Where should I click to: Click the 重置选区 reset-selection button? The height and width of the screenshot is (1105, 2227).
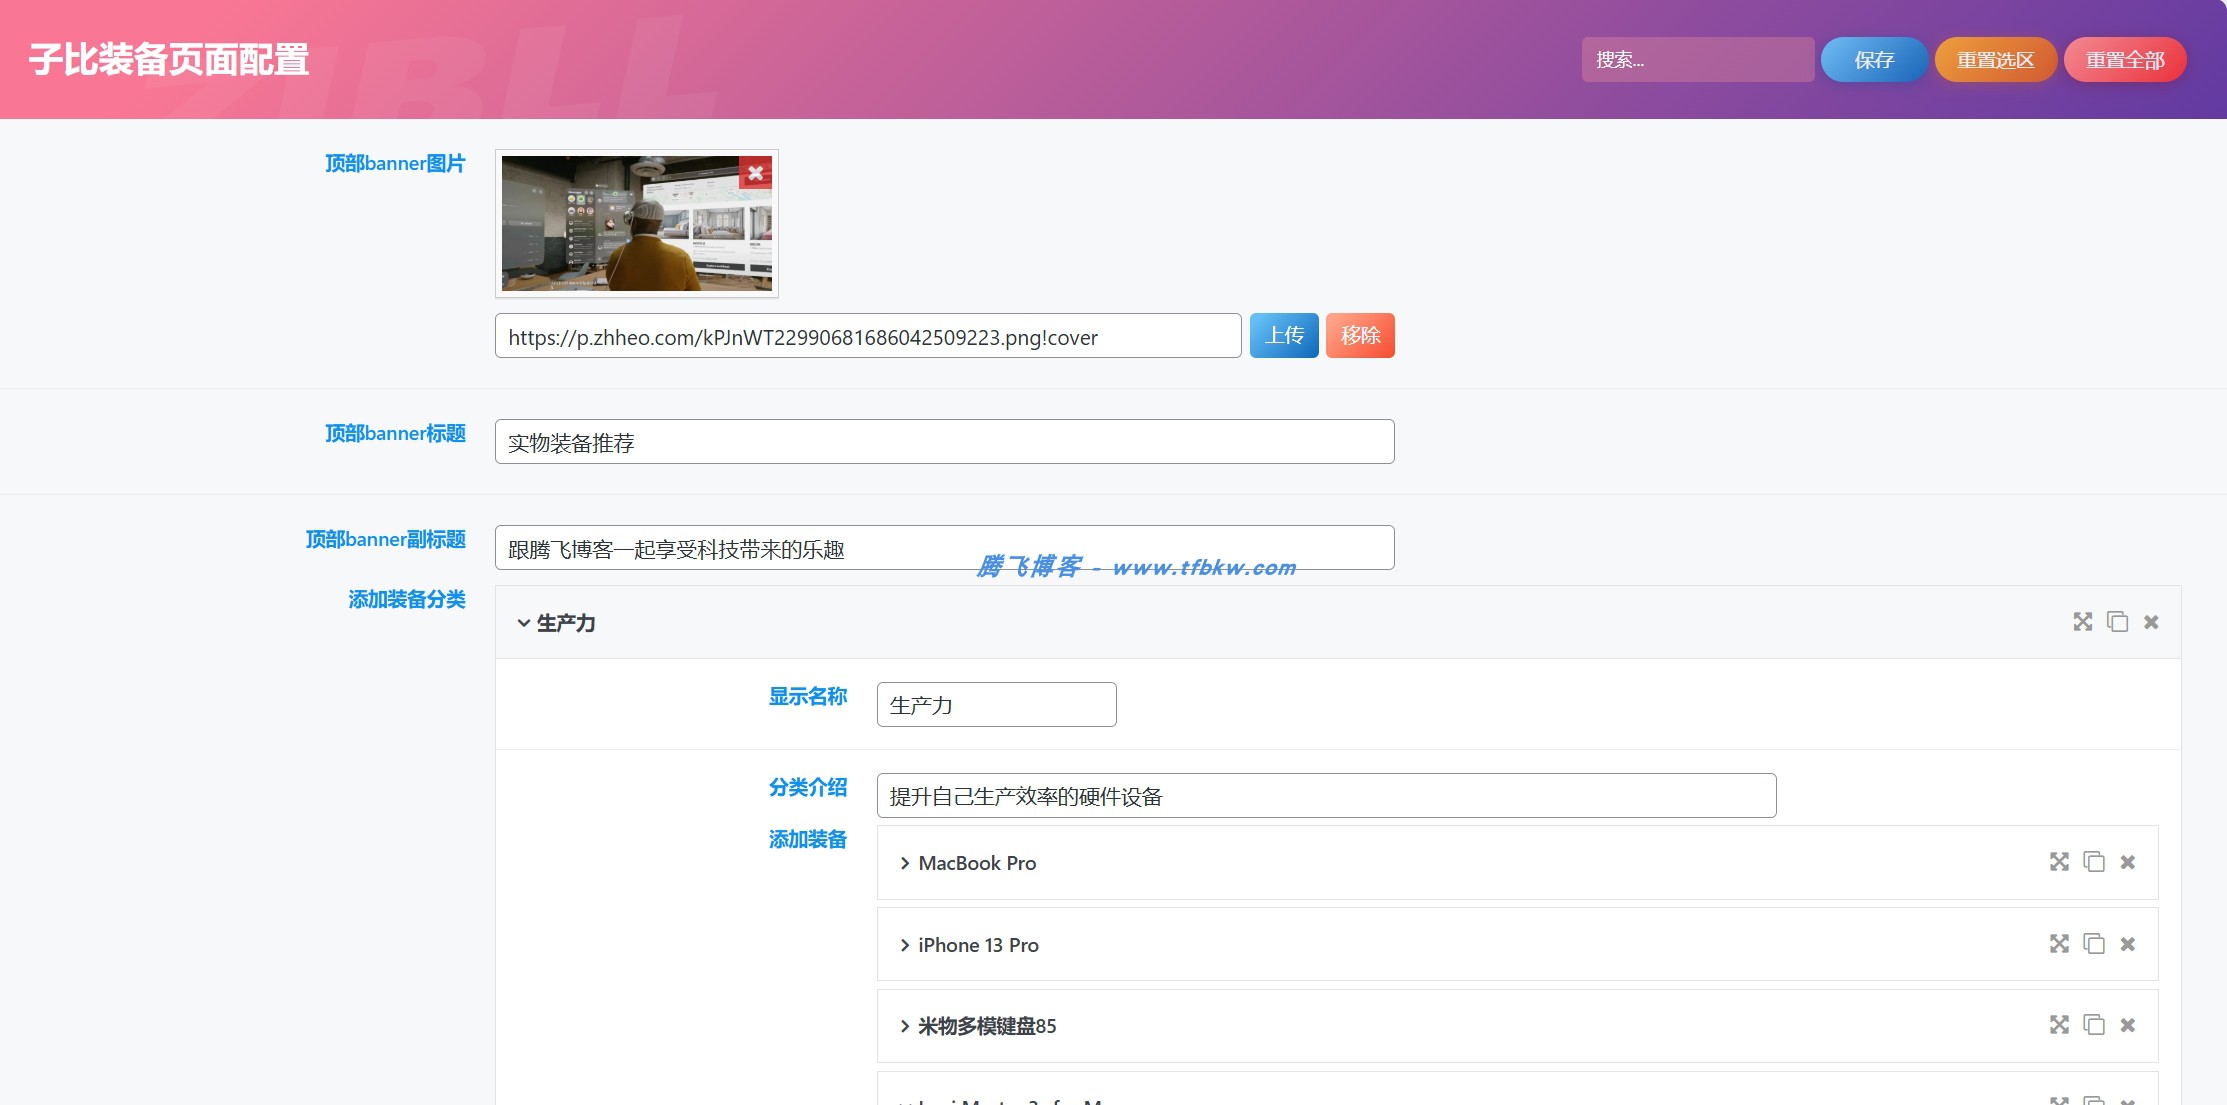coord(1995,59)
